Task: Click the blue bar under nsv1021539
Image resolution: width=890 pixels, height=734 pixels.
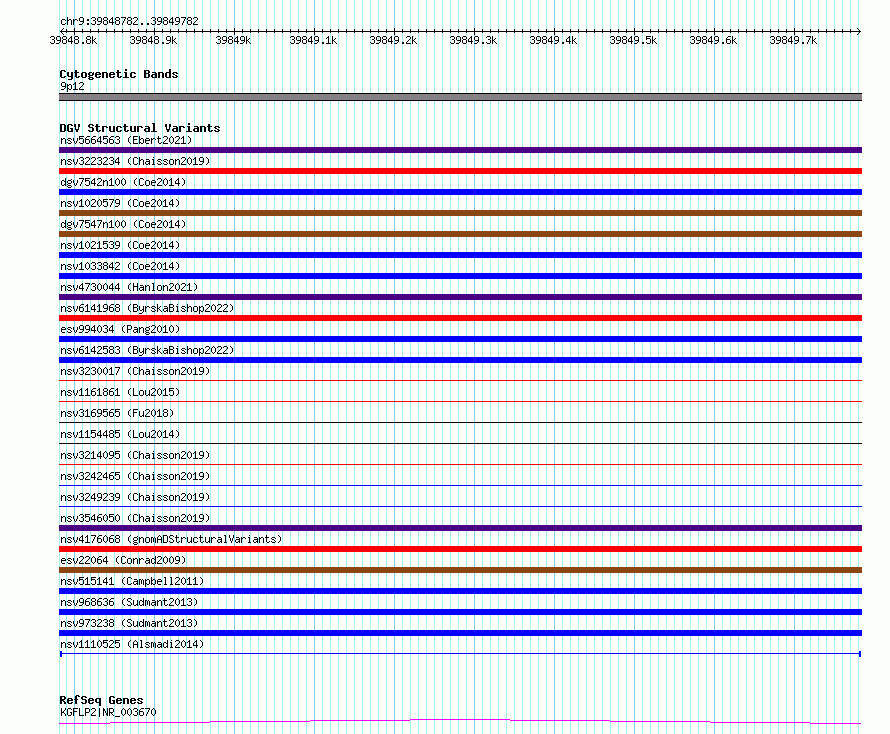Action: (460, 255)
